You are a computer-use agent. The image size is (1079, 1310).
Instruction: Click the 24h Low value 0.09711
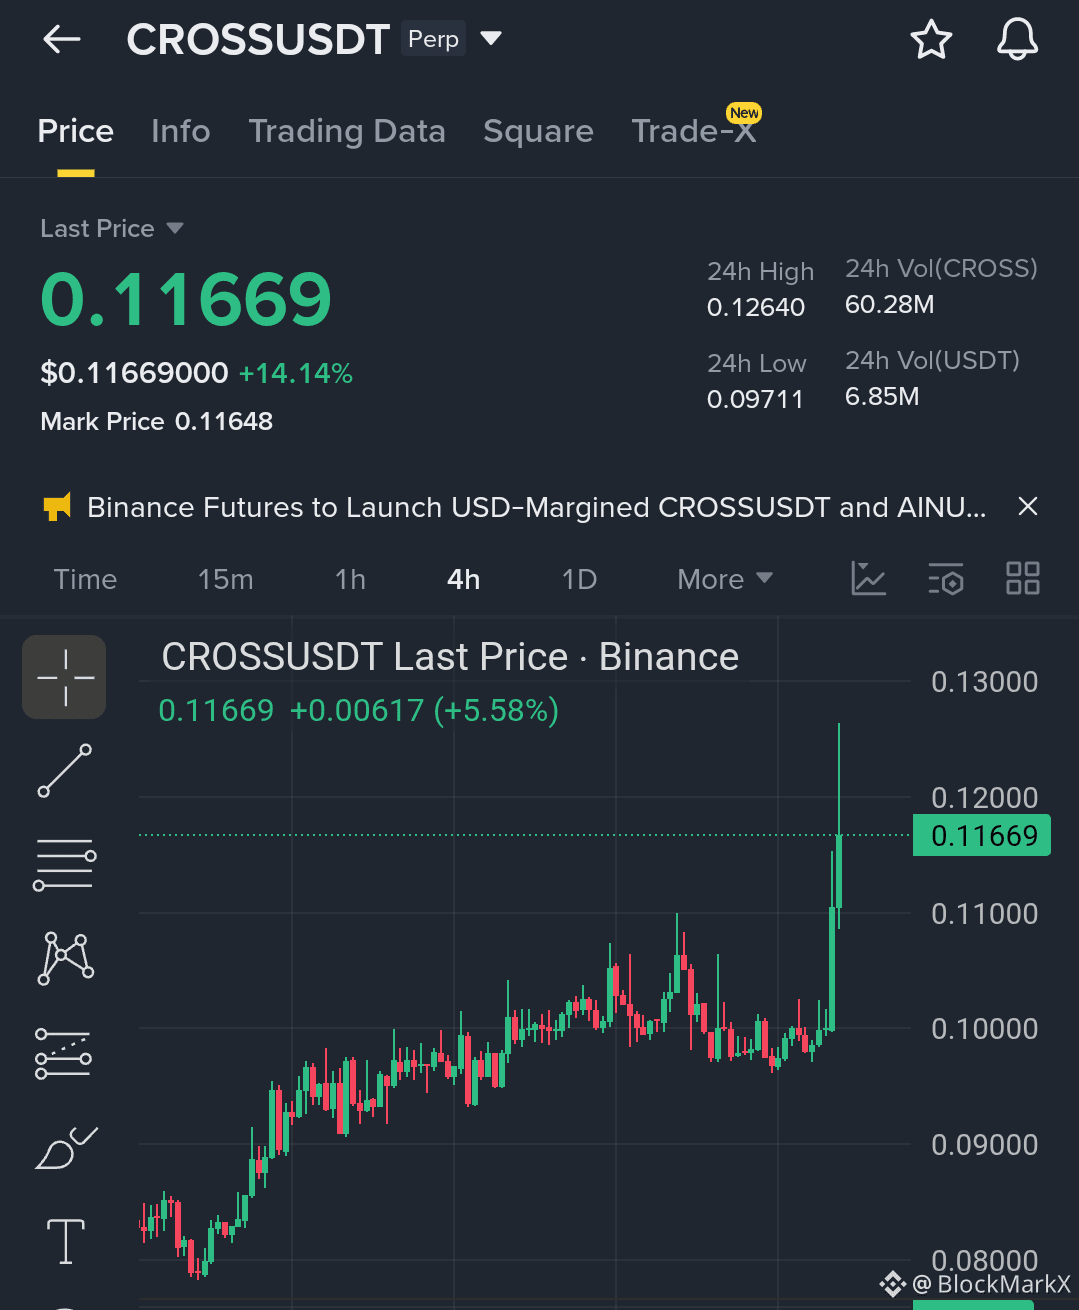pyautogui.click(x=755, y=399)
